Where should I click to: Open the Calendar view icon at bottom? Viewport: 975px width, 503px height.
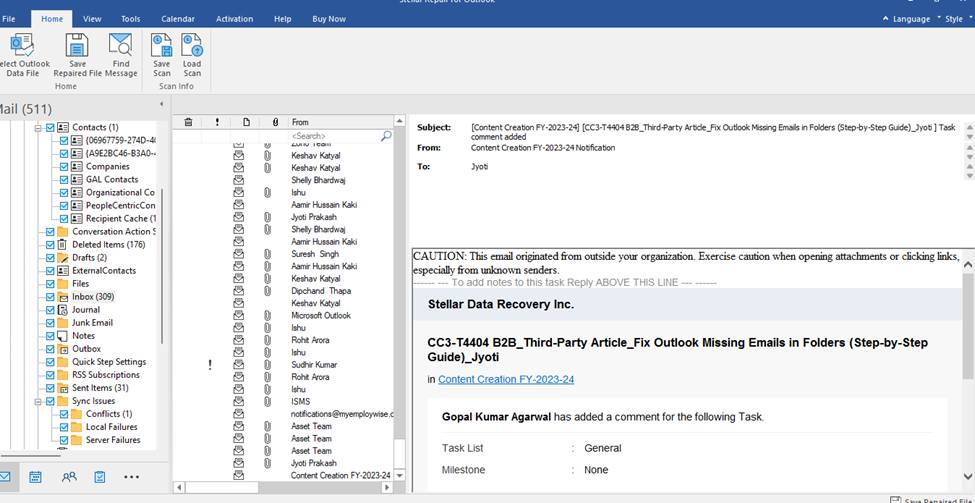(x=35, y=477)
